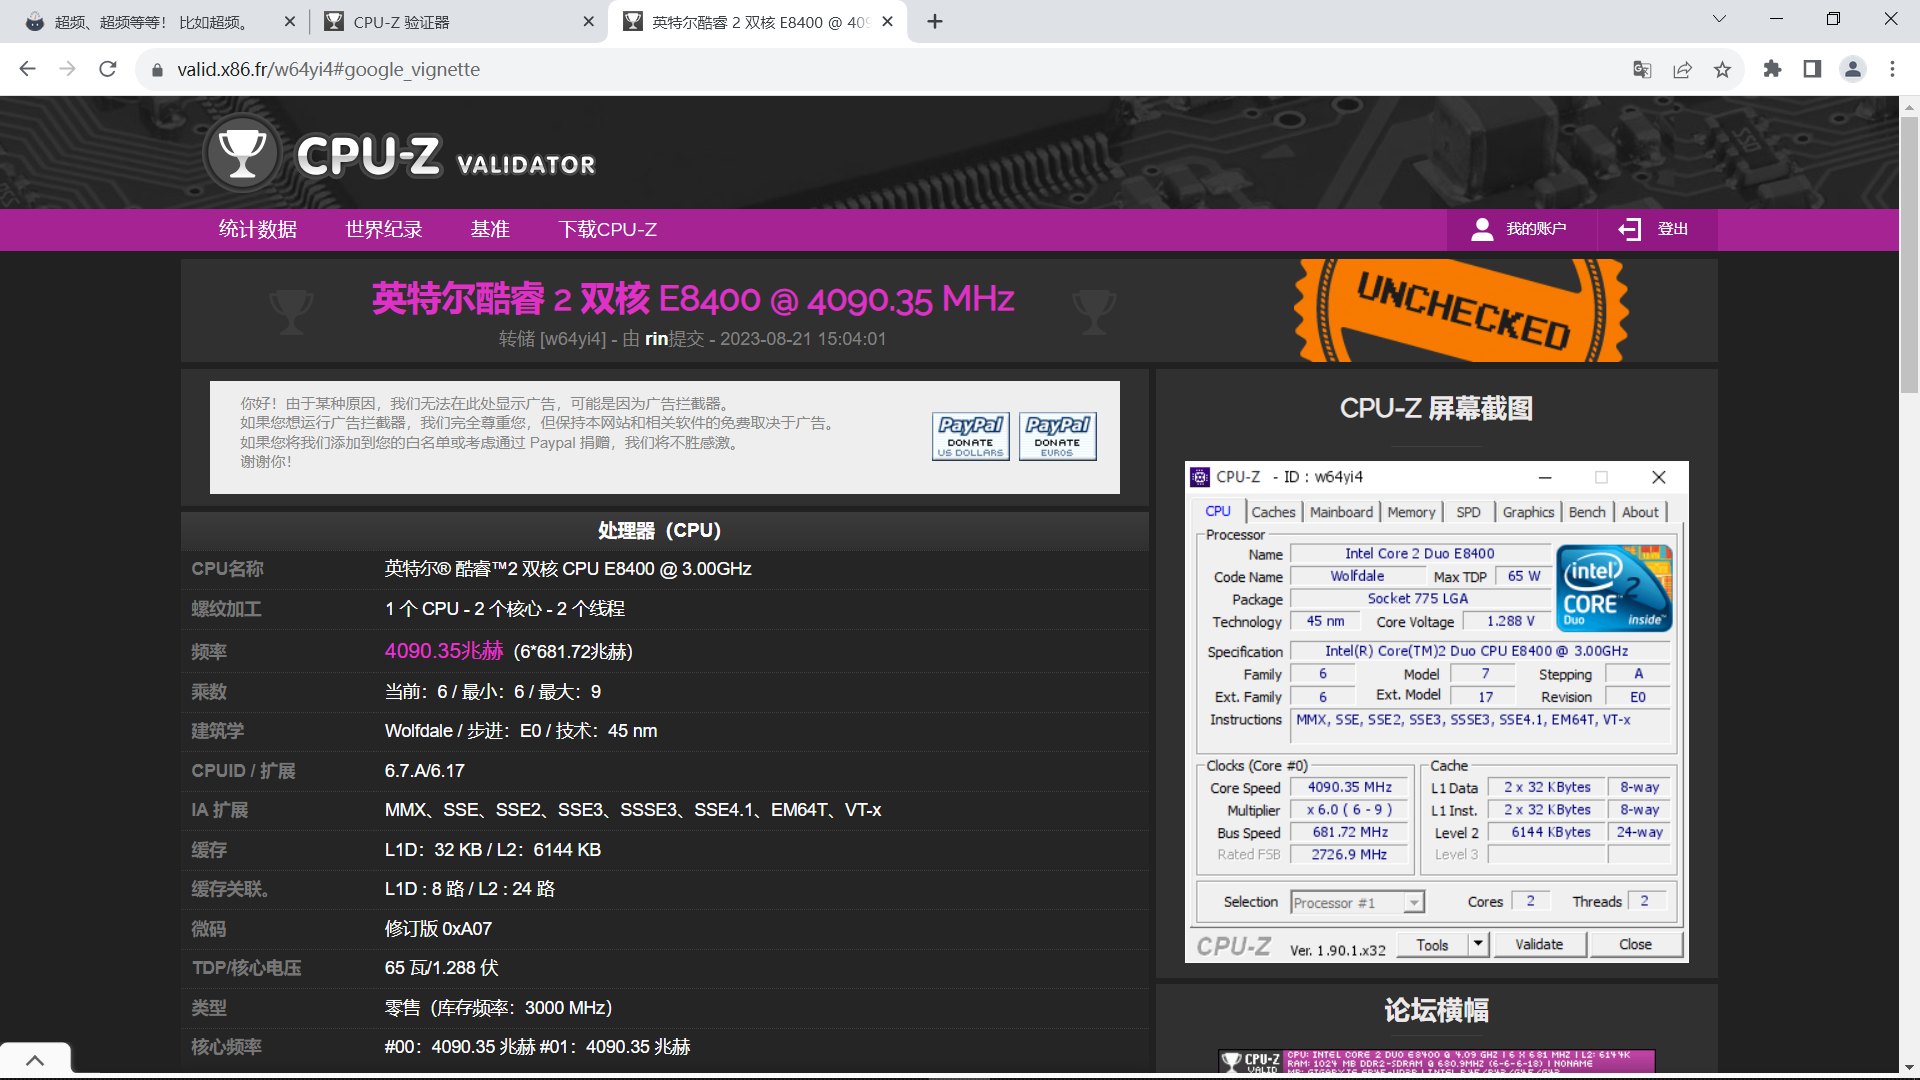
Task: Click the PayPal Donate US Dollars button
Action: click(x=970, y=437)
